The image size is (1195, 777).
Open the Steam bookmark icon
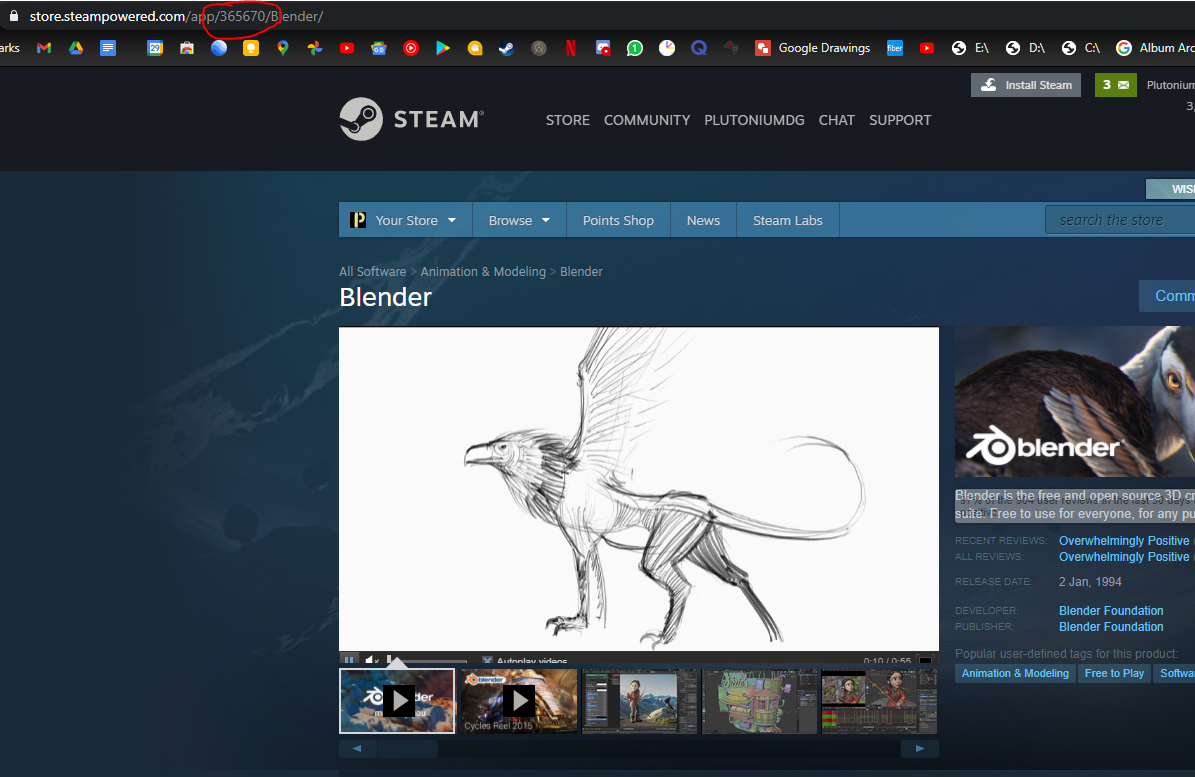point(506,48)
